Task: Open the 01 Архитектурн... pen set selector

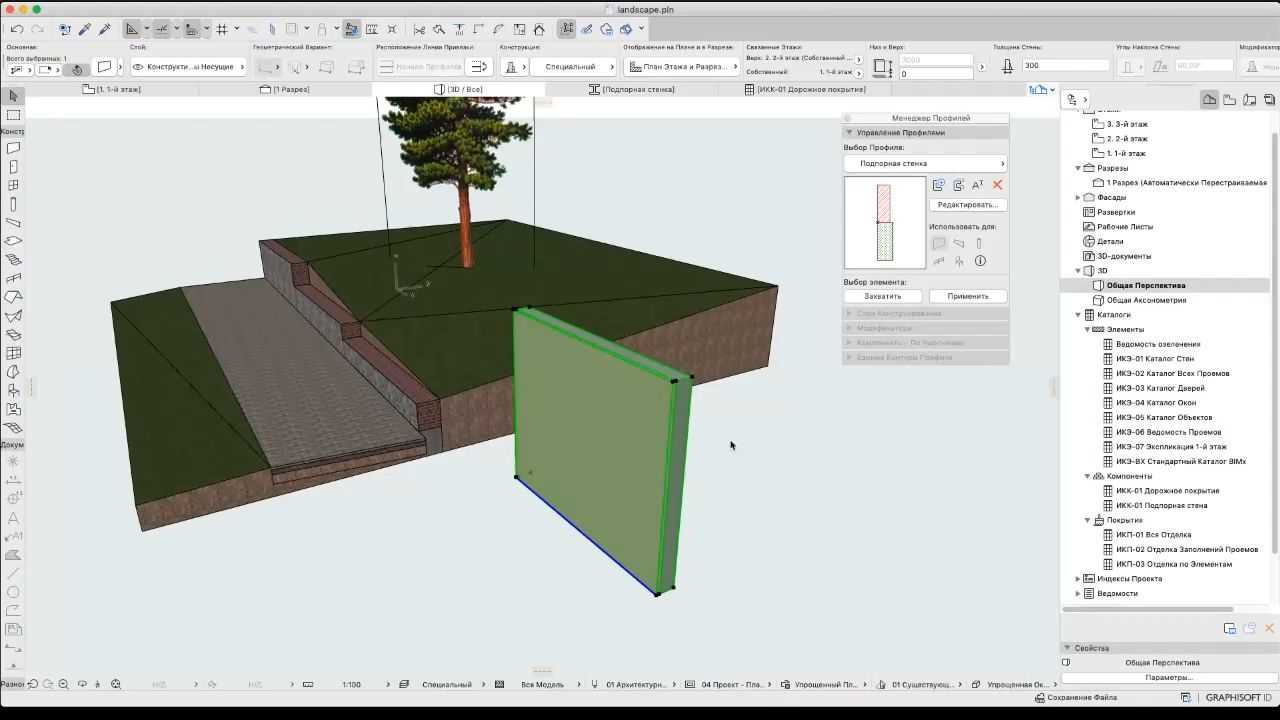Action: [636, 685]
